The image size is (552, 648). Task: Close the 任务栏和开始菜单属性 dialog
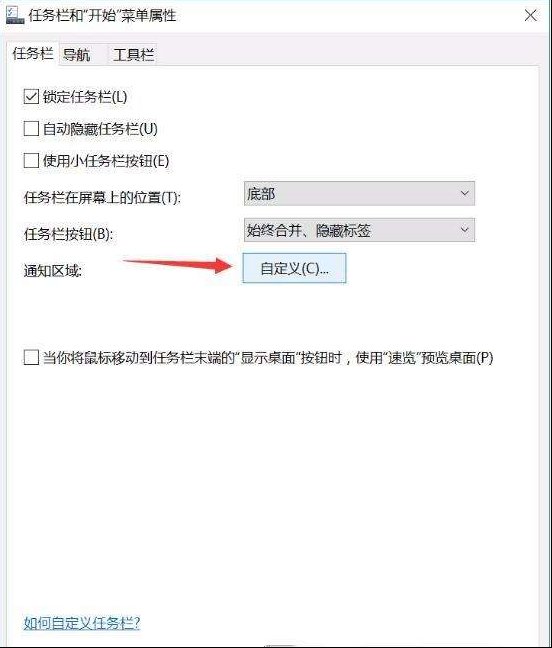pos(531,16)
